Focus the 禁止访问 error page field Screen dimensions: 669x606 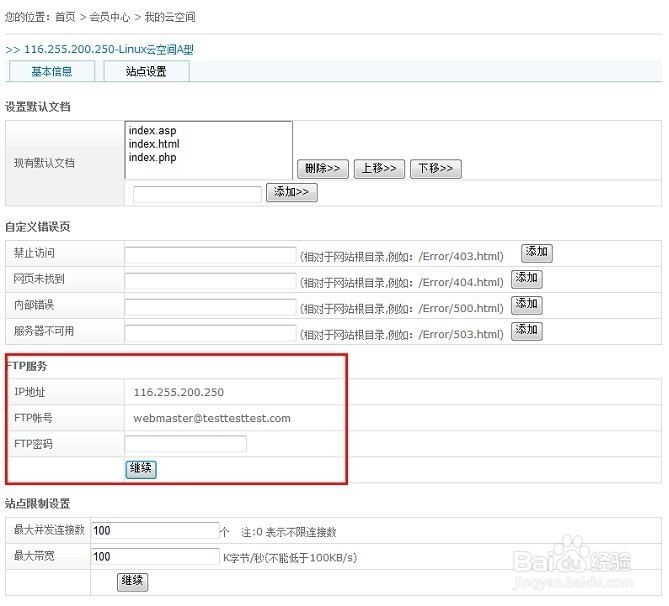pos(210,255)
